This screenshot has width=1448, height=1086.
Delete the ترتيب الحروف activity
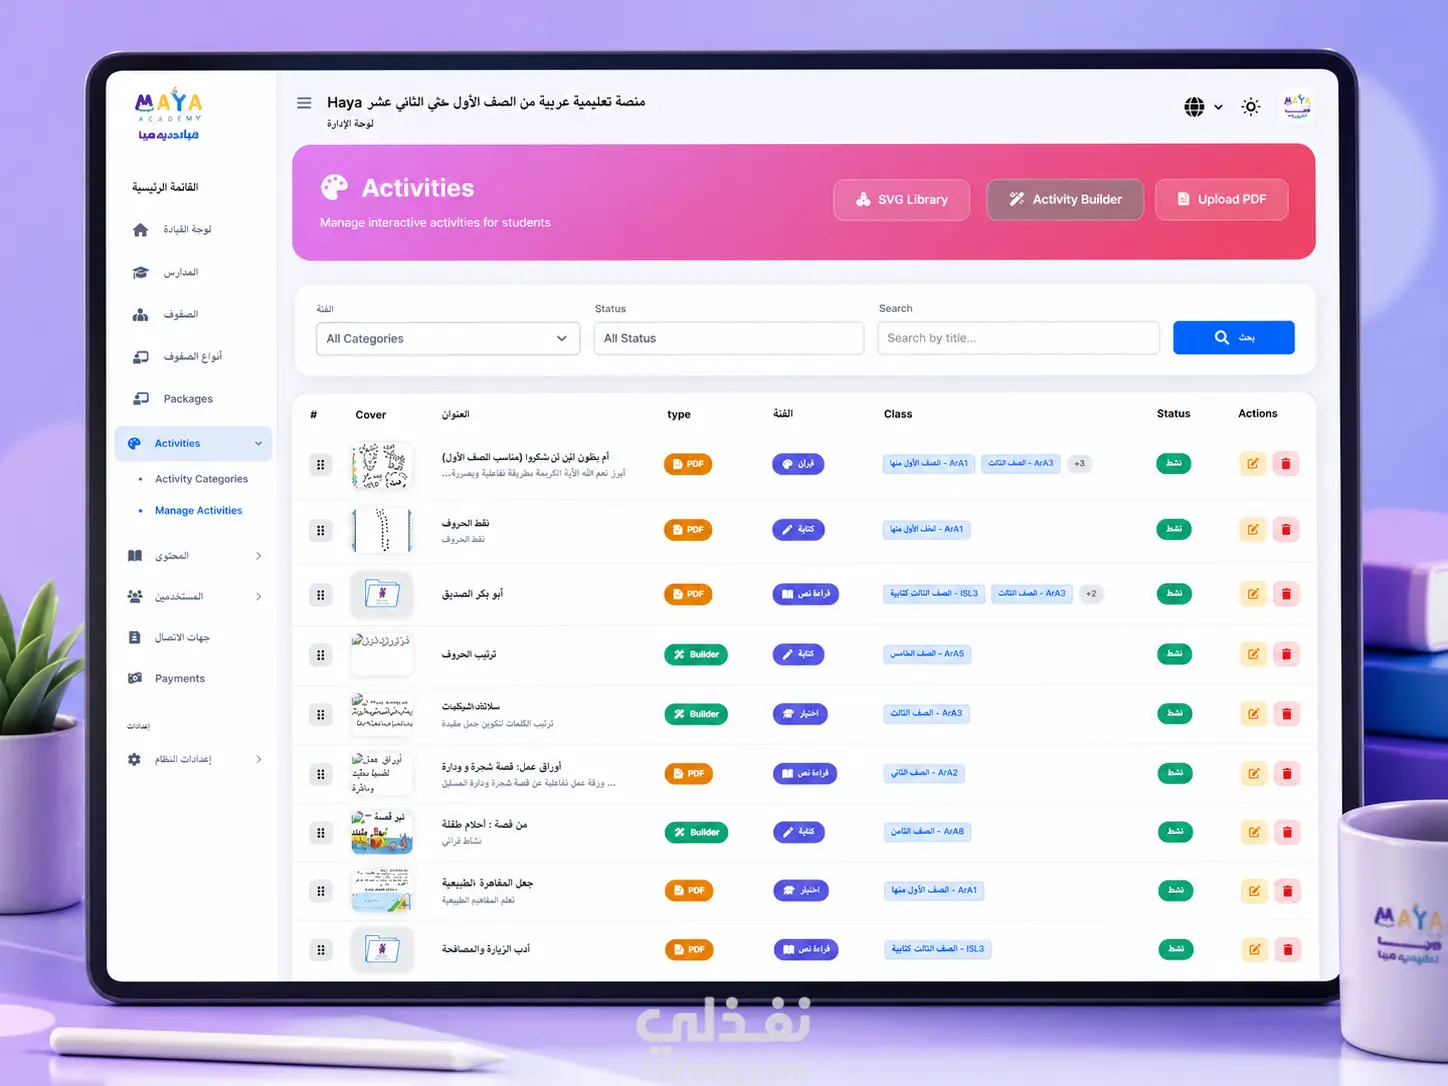click(x=1287, y=654)
